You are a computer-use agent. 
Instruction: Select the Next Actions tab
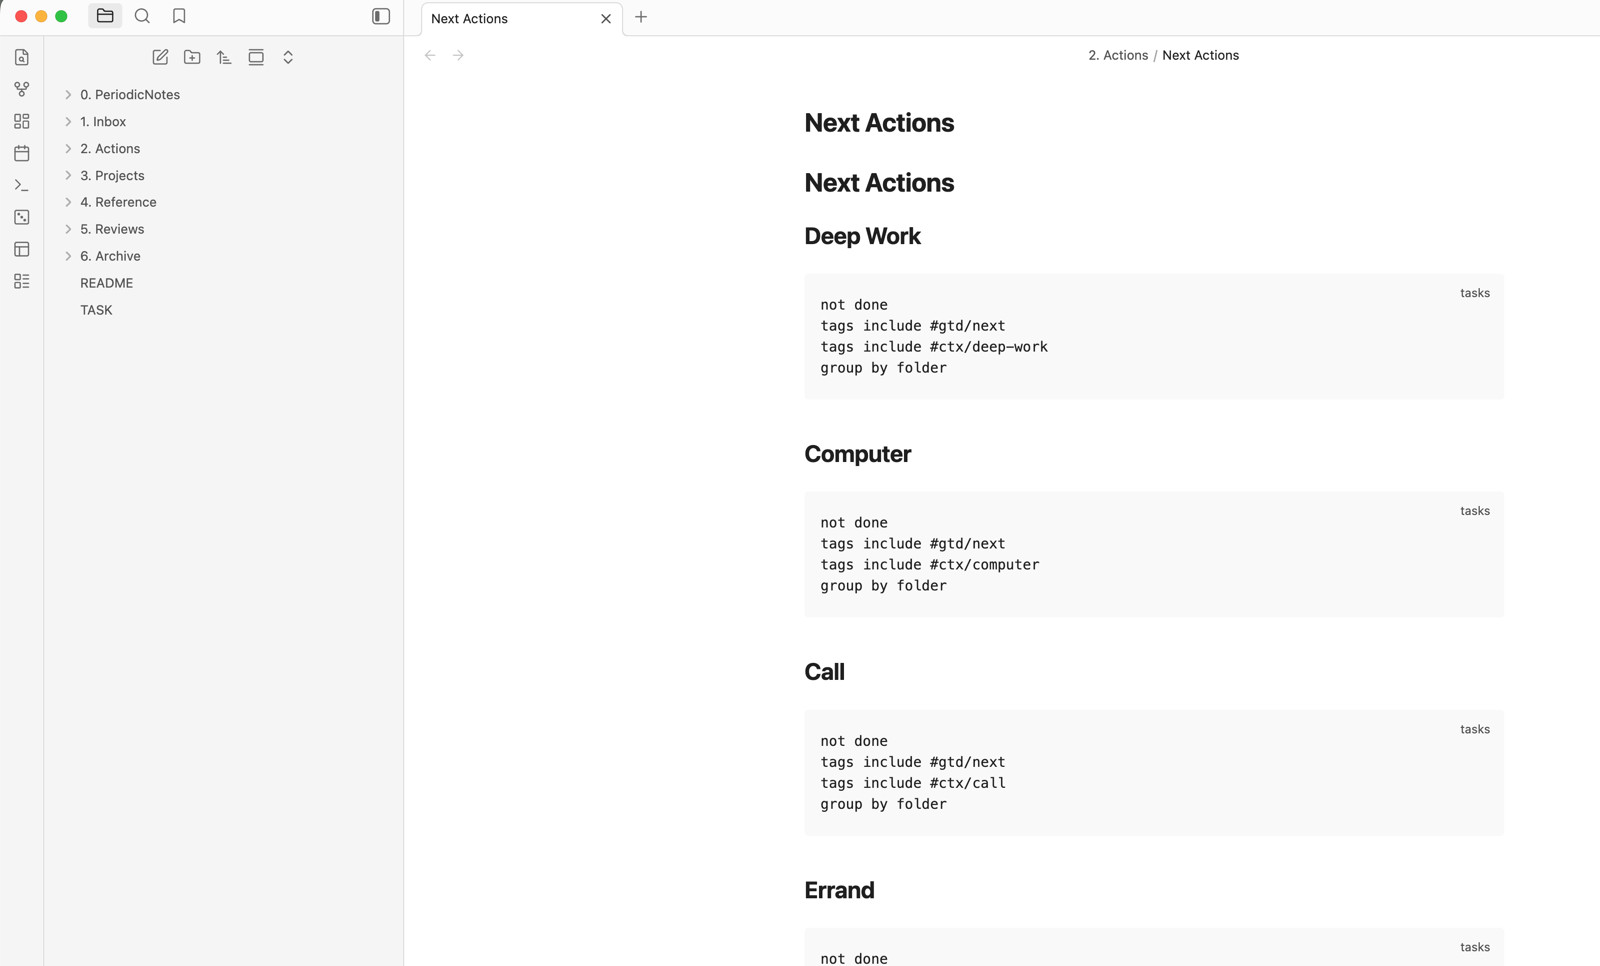point(522,18)
